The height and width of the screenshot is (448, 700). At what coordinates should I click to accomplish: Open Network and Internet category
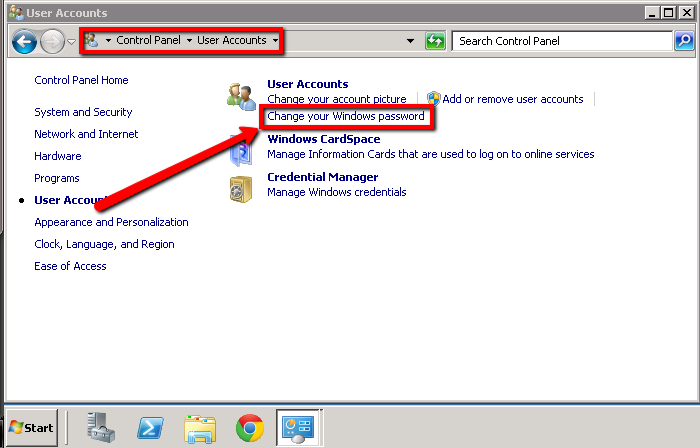pyautogui.click(x=86, y=134)
